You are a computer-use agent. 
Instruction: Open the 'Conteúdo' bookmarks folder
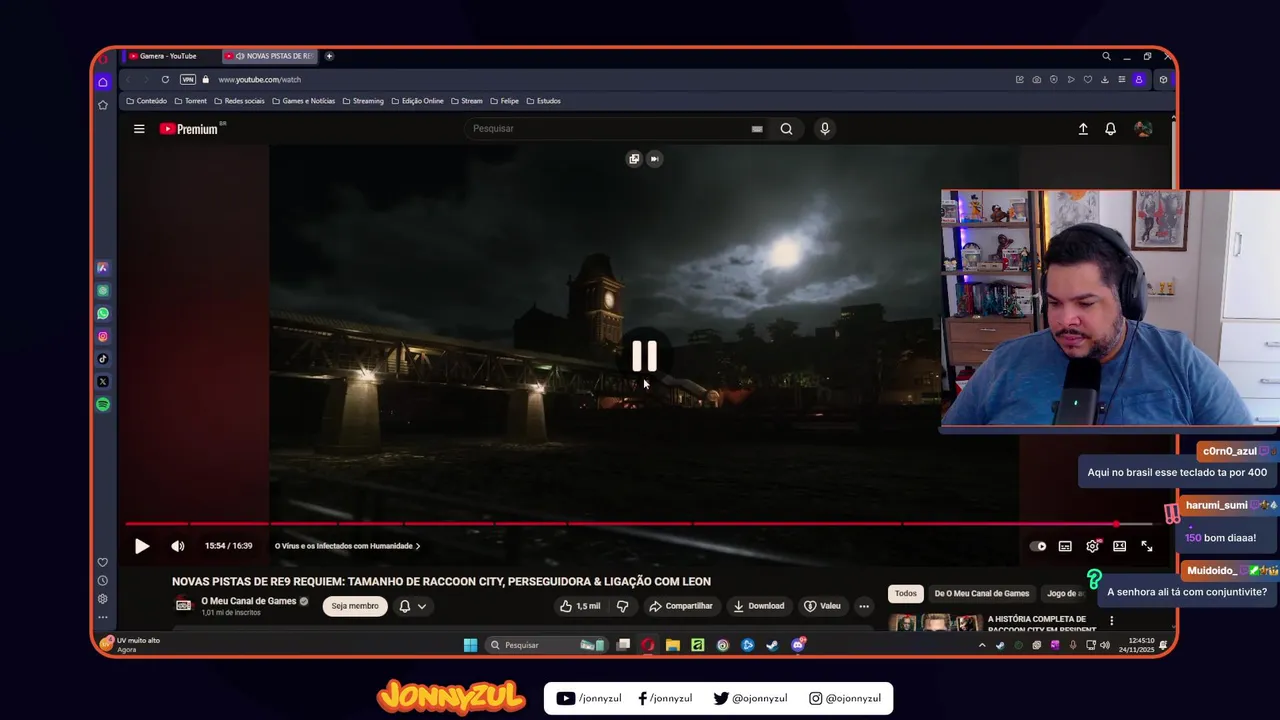tap(147, 101)
